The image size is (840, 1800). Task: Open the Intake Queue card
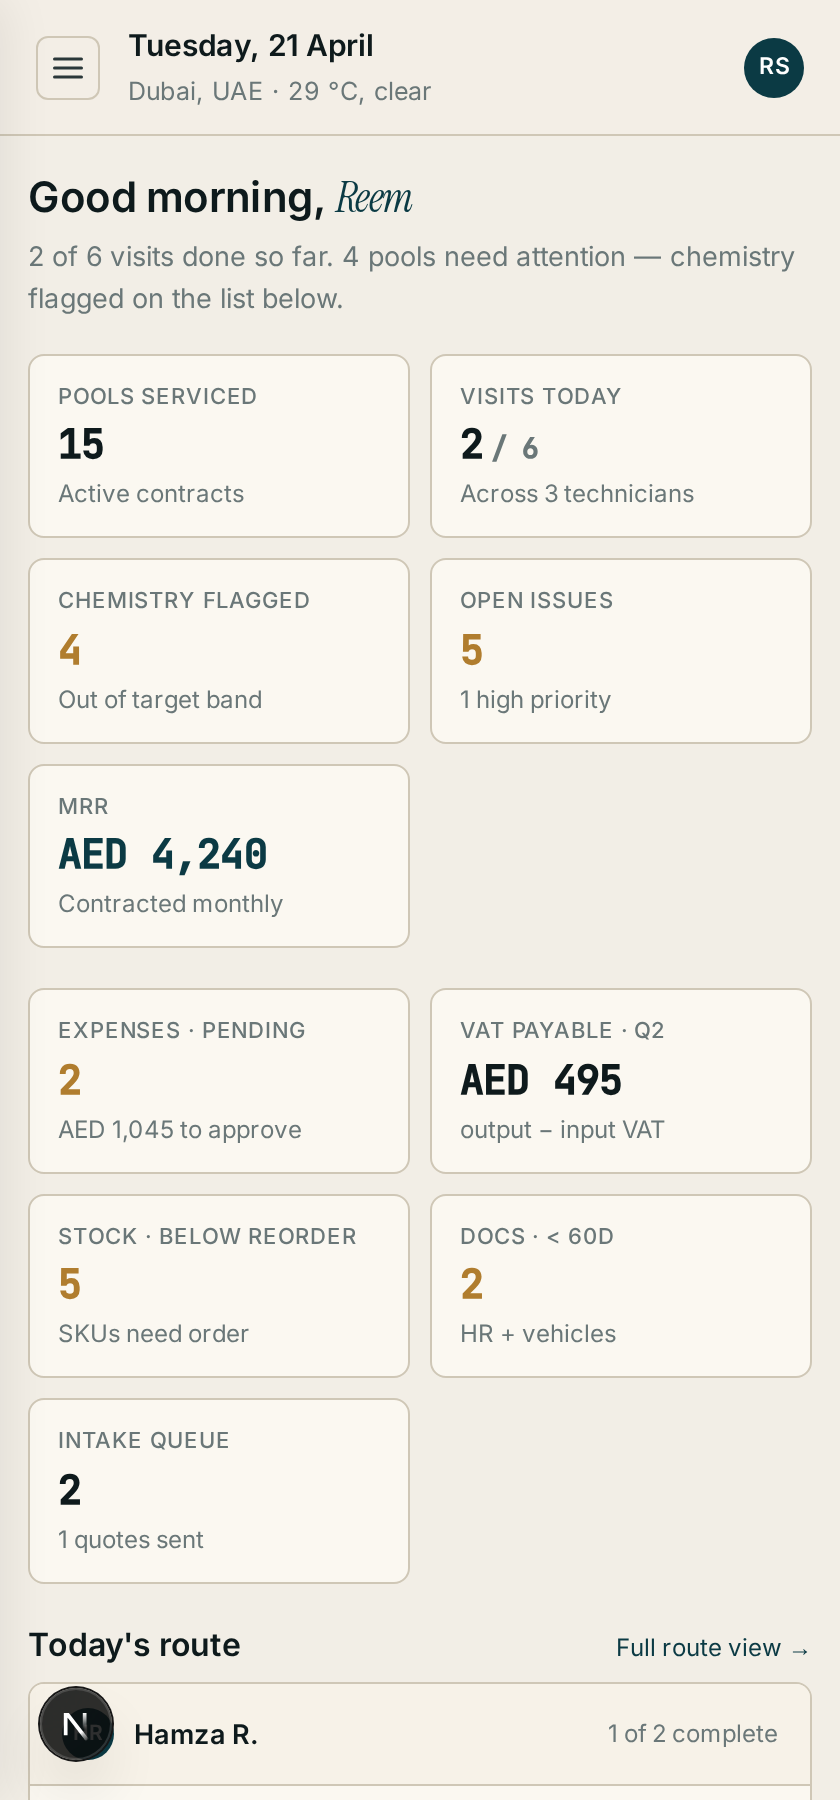pyautogui.click(x=219, y=1491)
